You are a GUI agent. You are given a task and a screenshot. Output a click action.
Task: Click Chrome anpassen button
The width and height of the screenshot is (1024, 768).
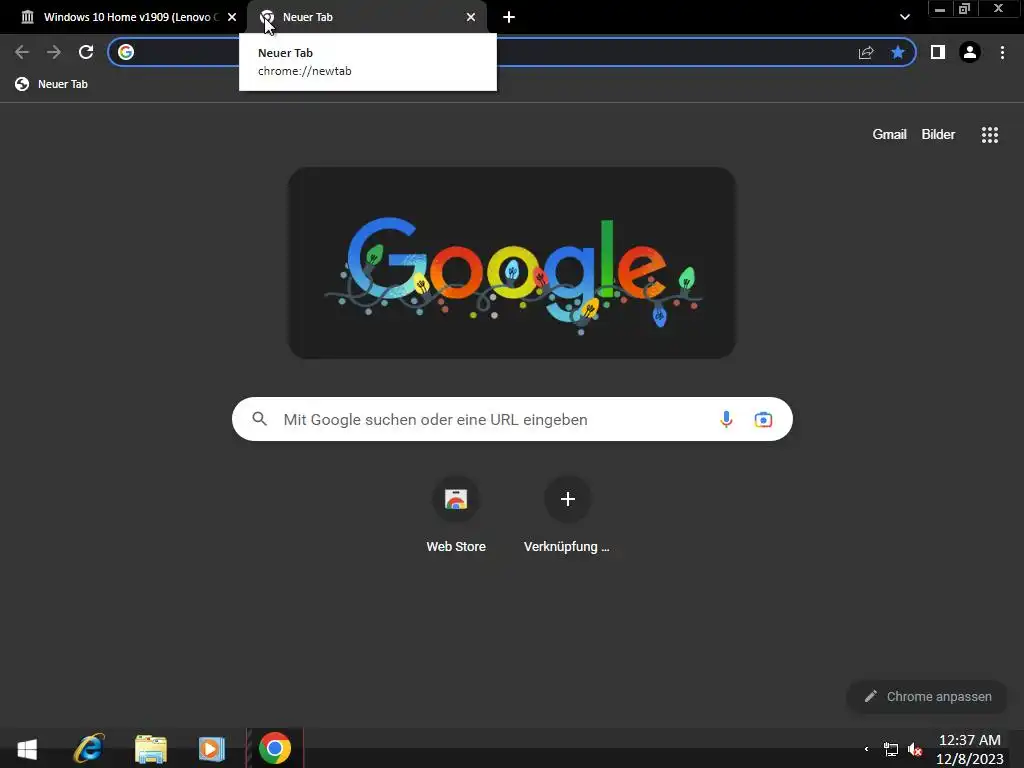[x=927, y=697]
